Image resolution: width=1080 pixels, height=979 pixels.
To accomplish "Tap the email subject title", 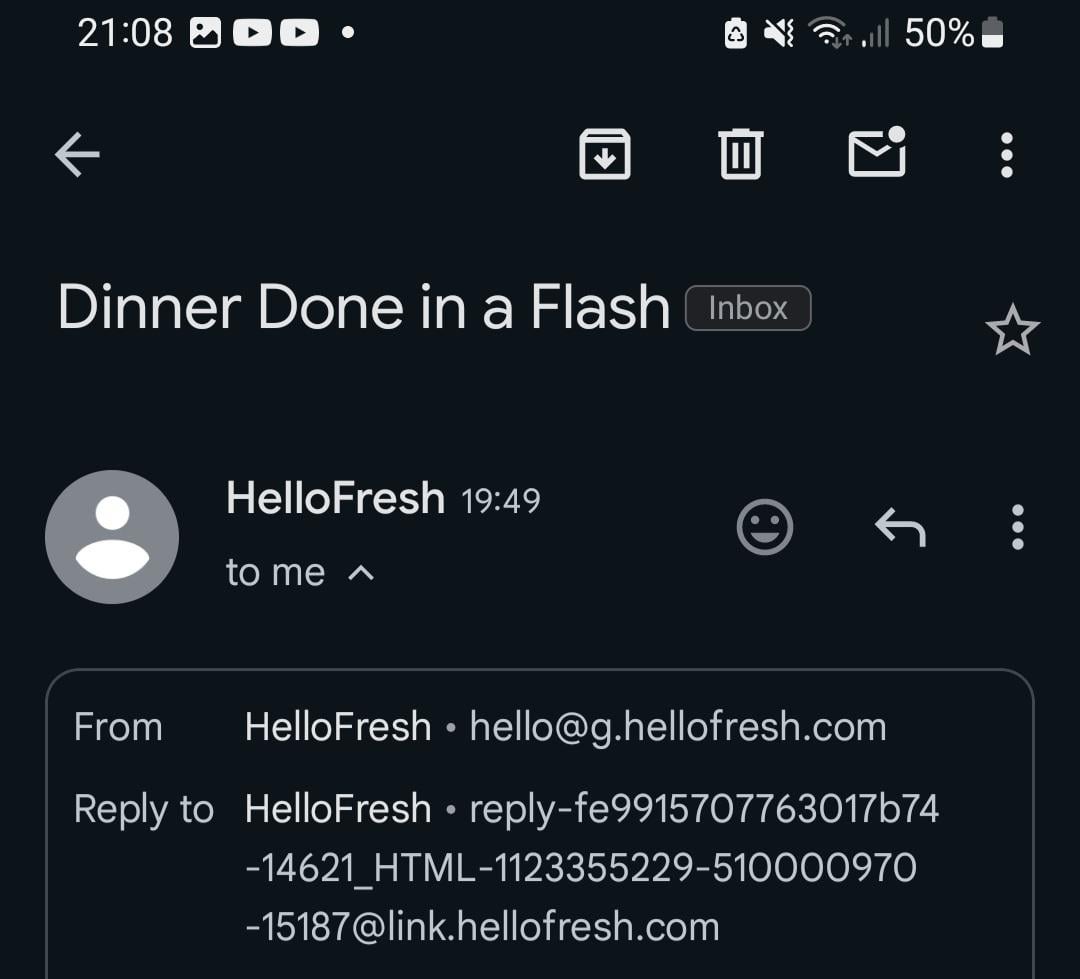I will pos(363,307).
